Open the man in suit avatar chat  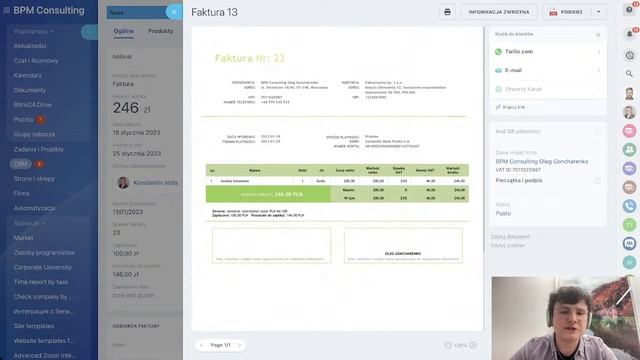[629, 112]
